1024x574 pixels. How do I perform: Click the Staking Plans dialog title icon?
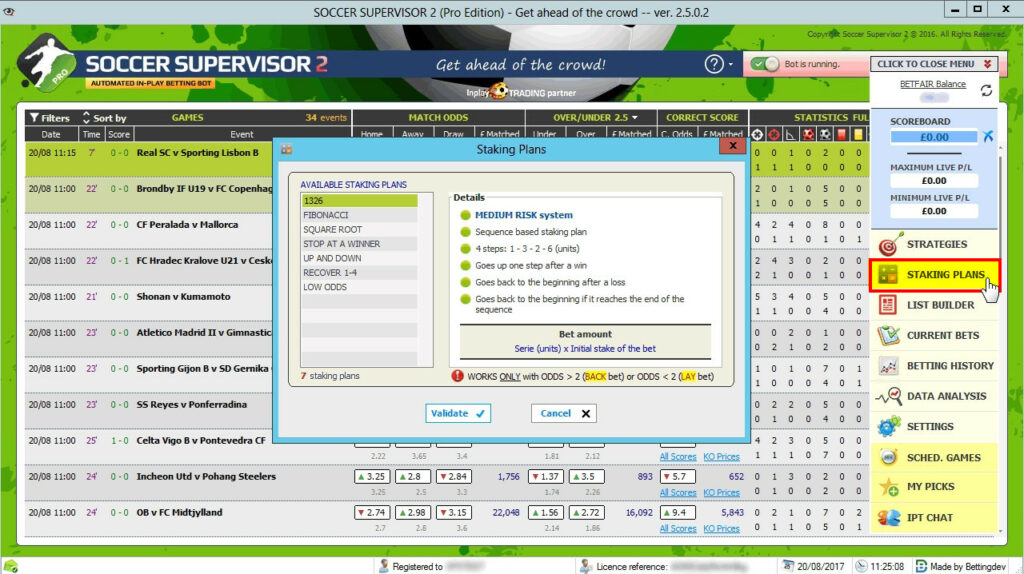pos(286,150)
